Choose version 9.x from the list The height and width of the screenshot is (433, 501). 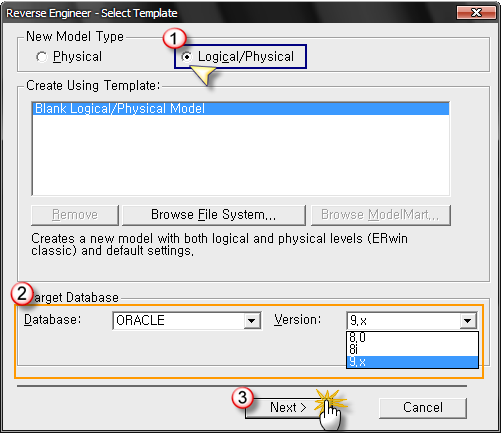pyautogui.click(x=412, y=362)
